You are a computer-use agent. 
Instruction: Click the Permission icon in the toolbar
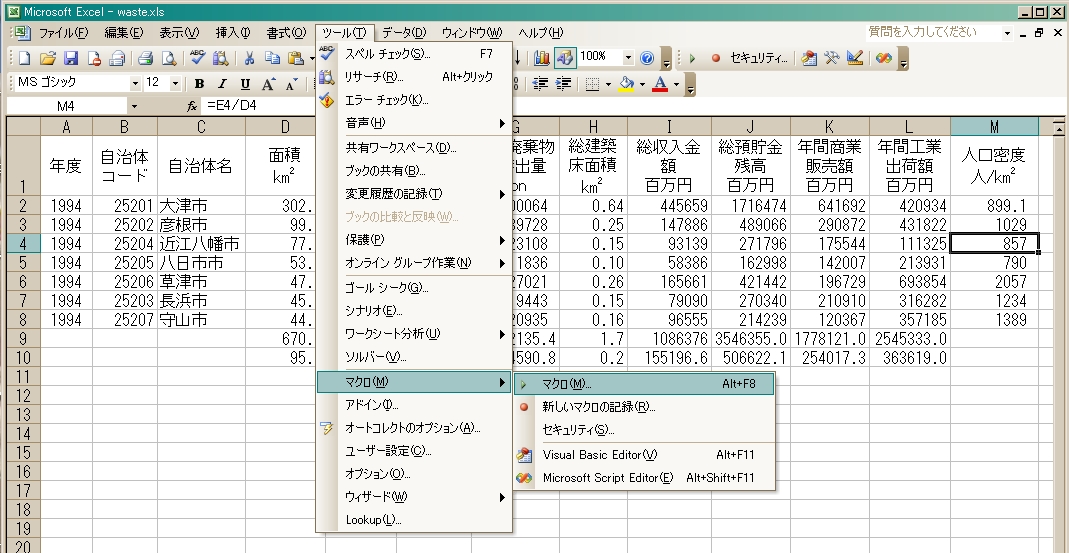point(94,59)
